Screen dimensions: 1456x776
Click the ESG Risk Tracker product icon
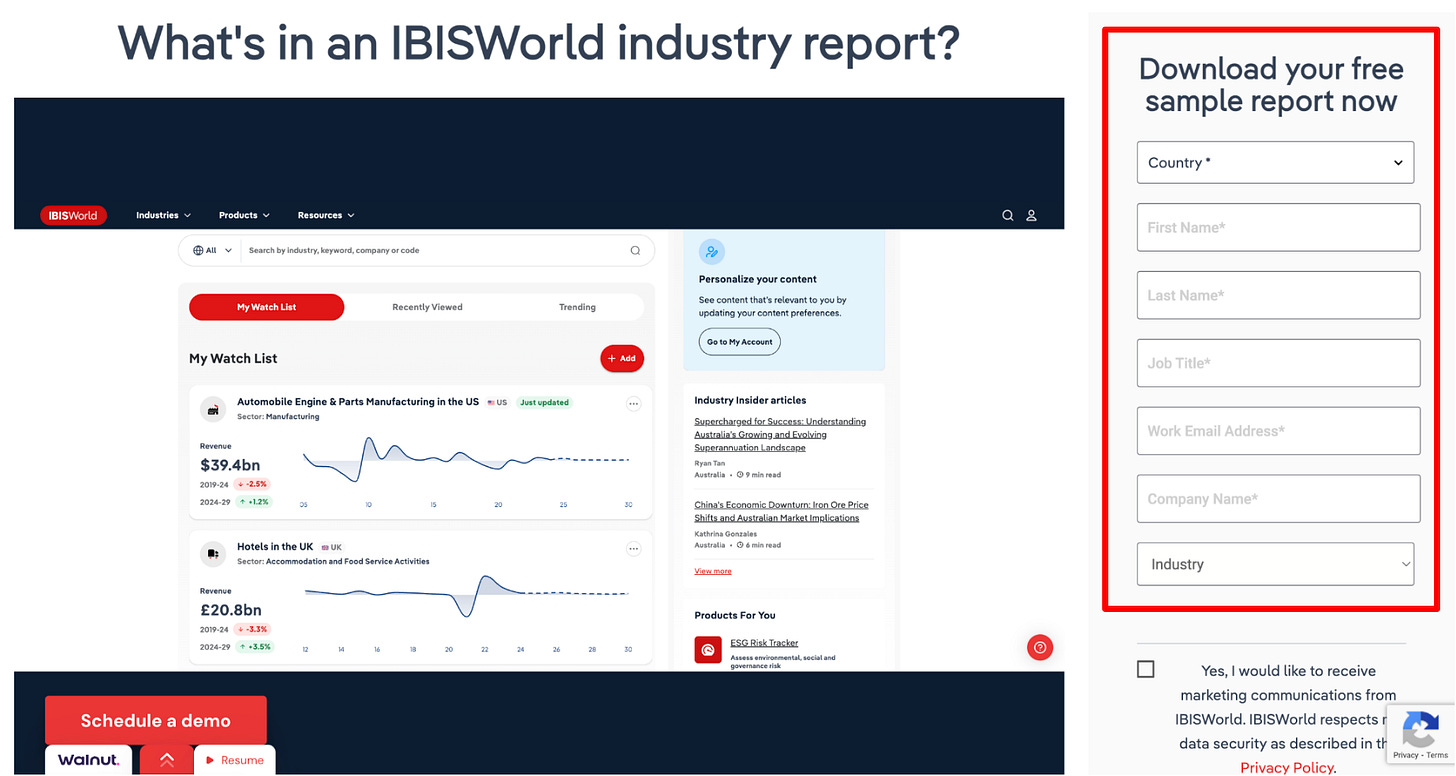pos(708,650)
